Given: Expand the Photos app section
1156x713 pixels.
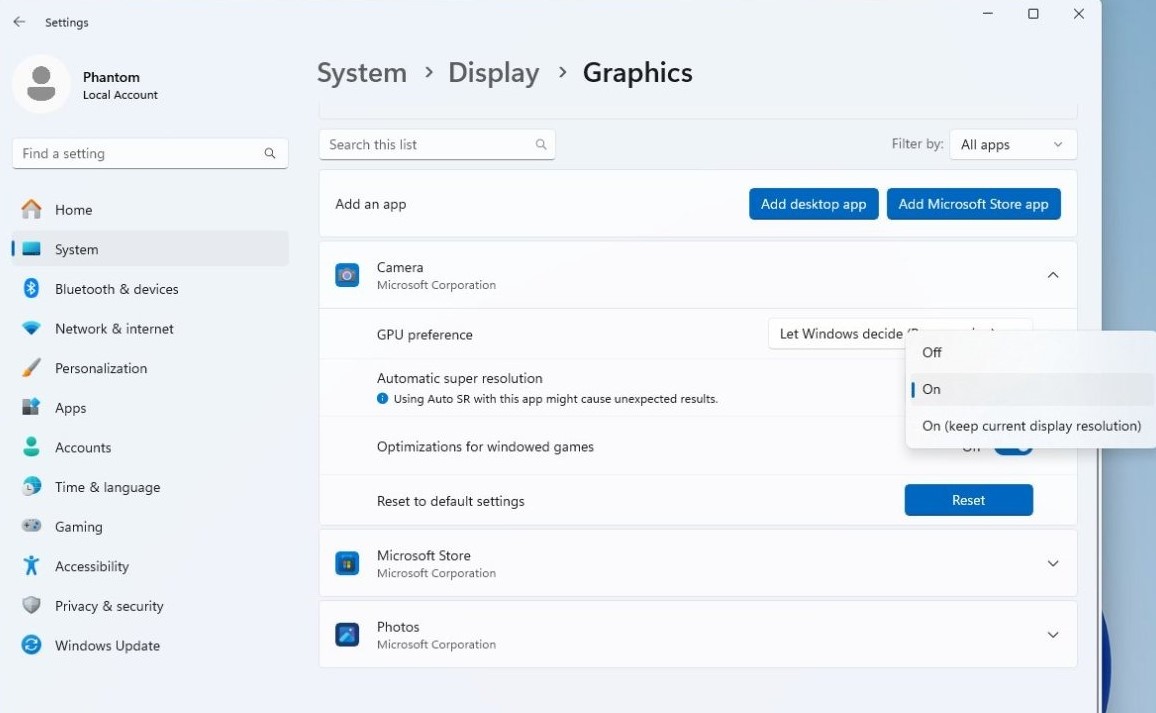Looking at the screenshot, I should pyautogui.click(x=1053, y=635).
